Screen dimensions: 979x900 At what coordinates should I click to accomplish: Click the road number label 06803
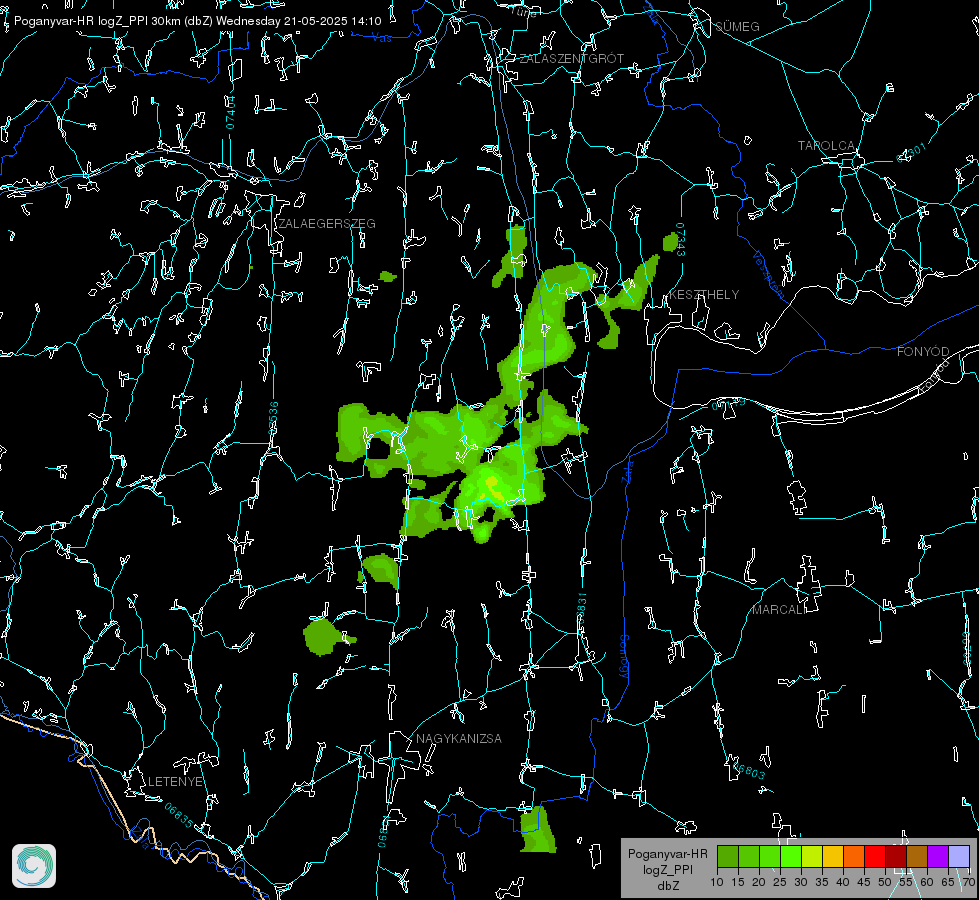749,770
